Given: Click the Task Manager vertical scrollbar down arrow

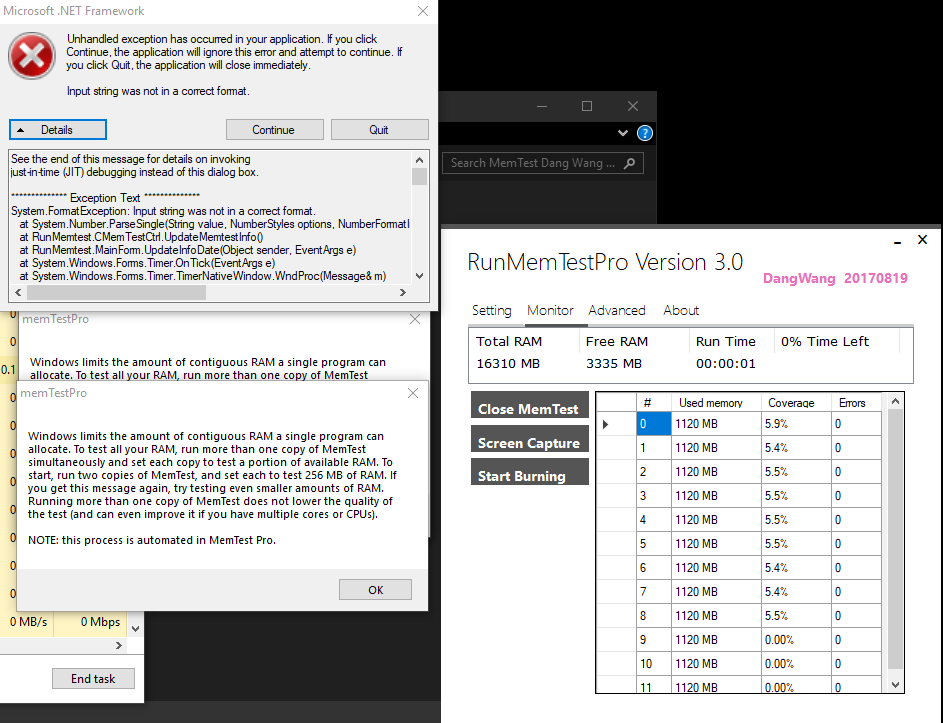Looking at the screenshot, I should (x=135, y=629).
